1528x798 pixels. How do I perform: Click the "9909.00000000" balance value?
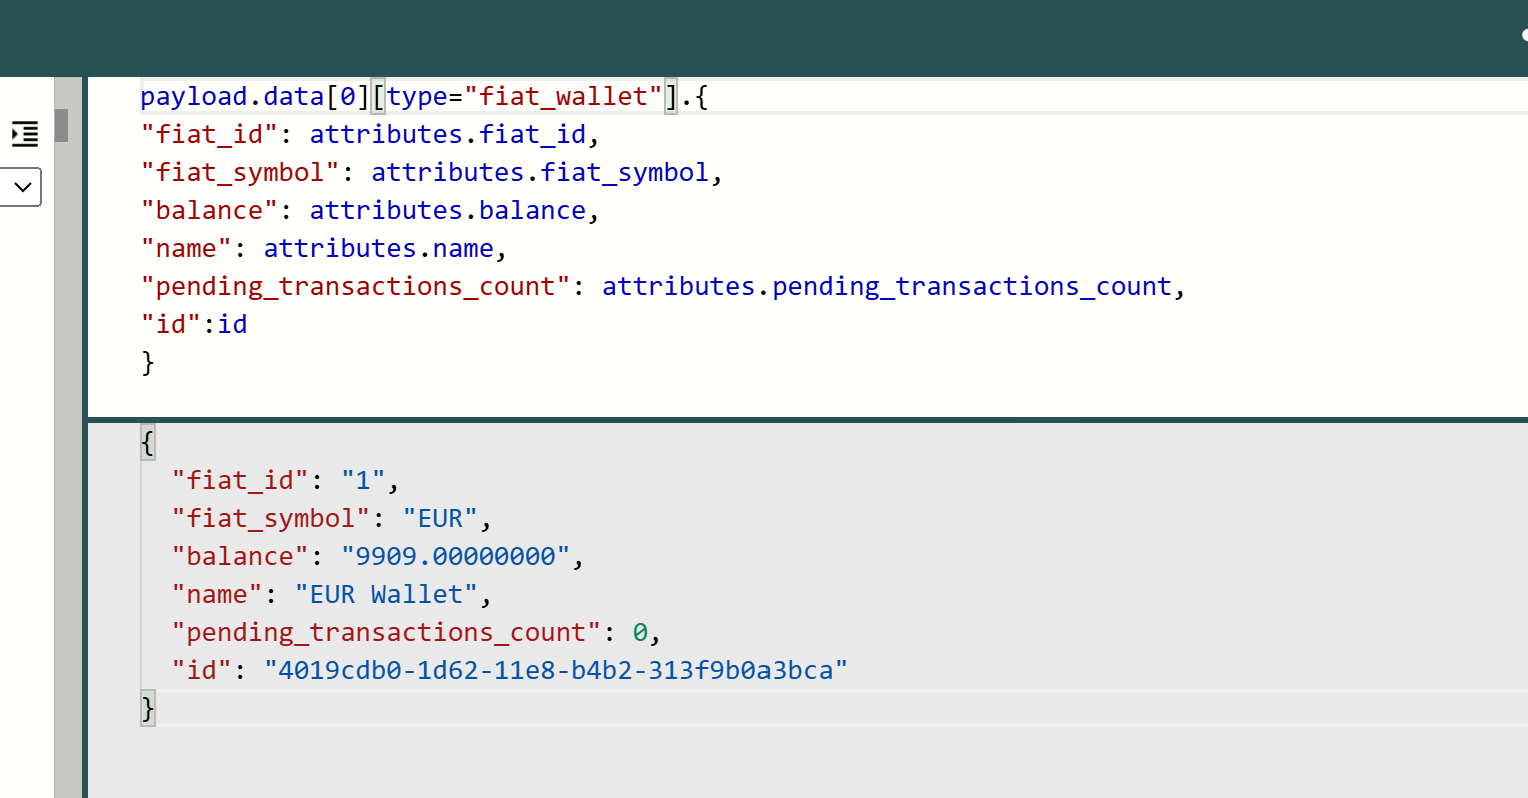[x=455, y=556]
